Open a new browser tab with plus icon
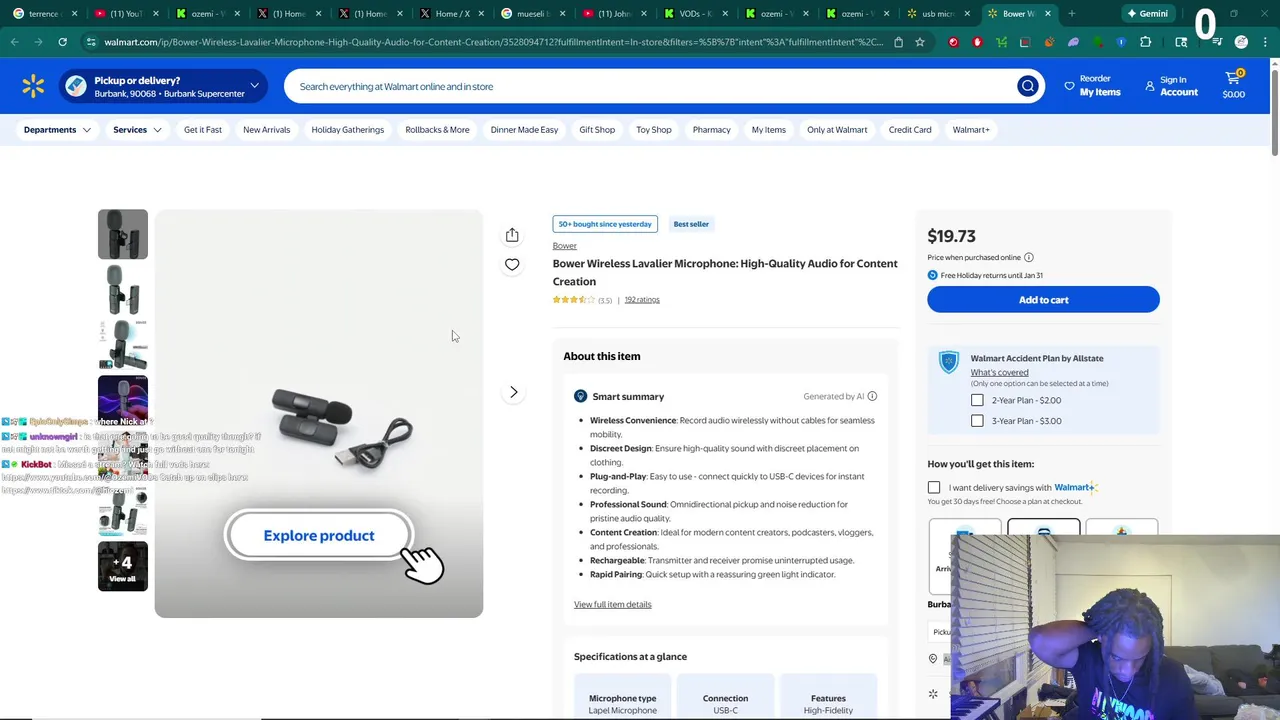This screenshot has height=720, width=1280. pyautogui.click(x=1071, y=14)
